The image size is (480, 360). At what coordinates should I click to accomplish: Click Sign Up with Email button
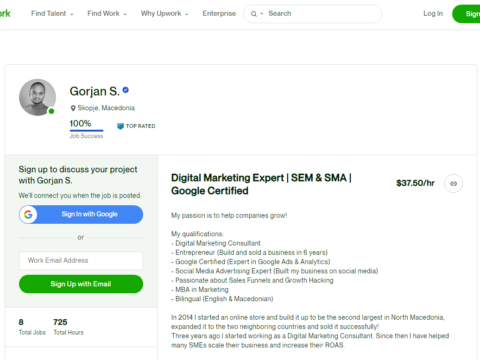coord(81,284)
